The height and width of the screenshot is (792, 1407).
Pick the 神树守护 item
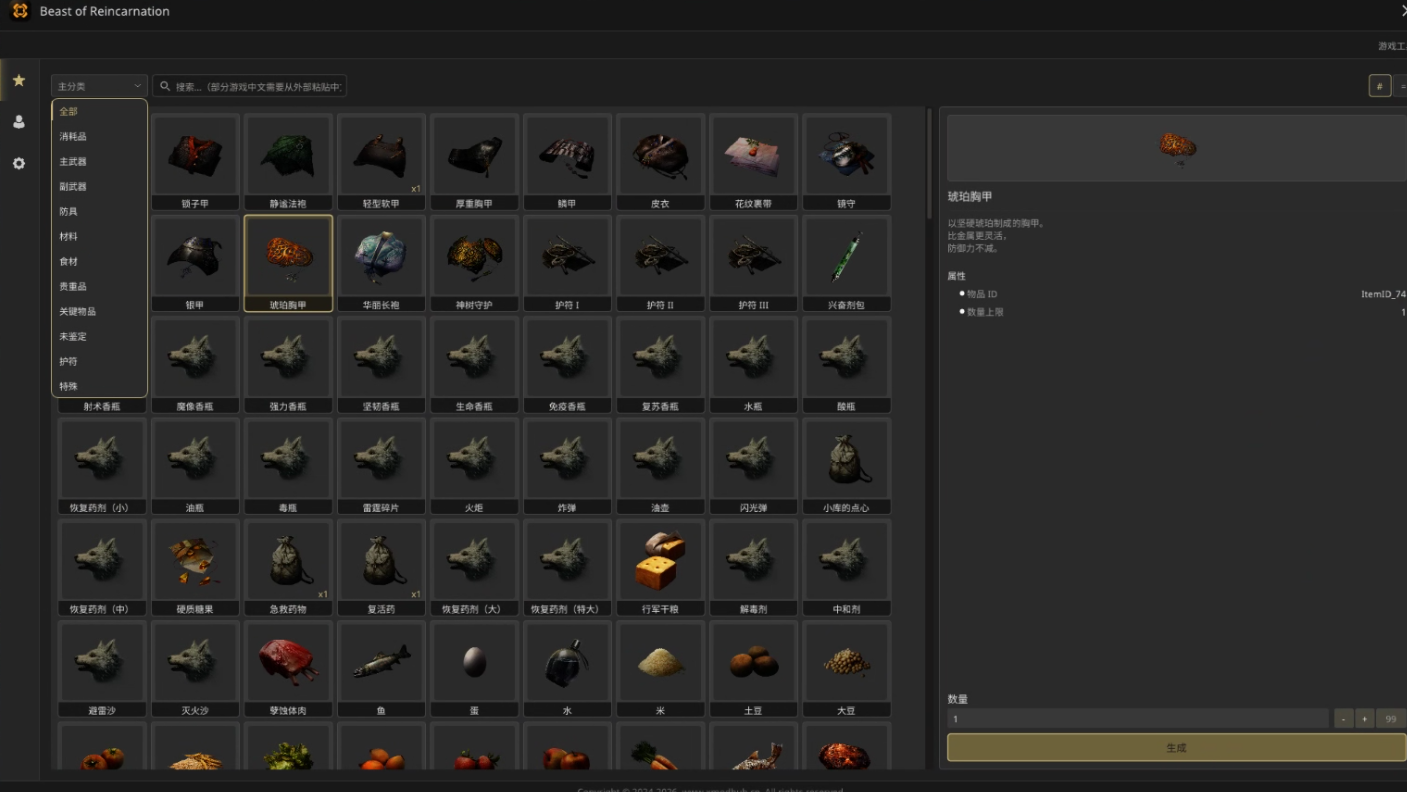tap(474, 263)
